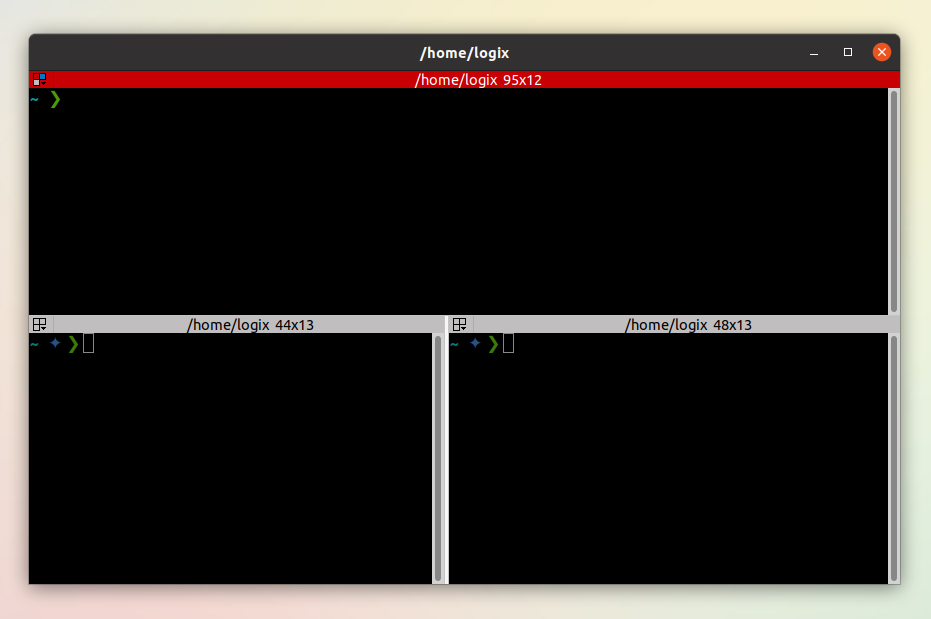
Task: Click the bottom-right pane scrollbar
Action: (x=893, y=455)
